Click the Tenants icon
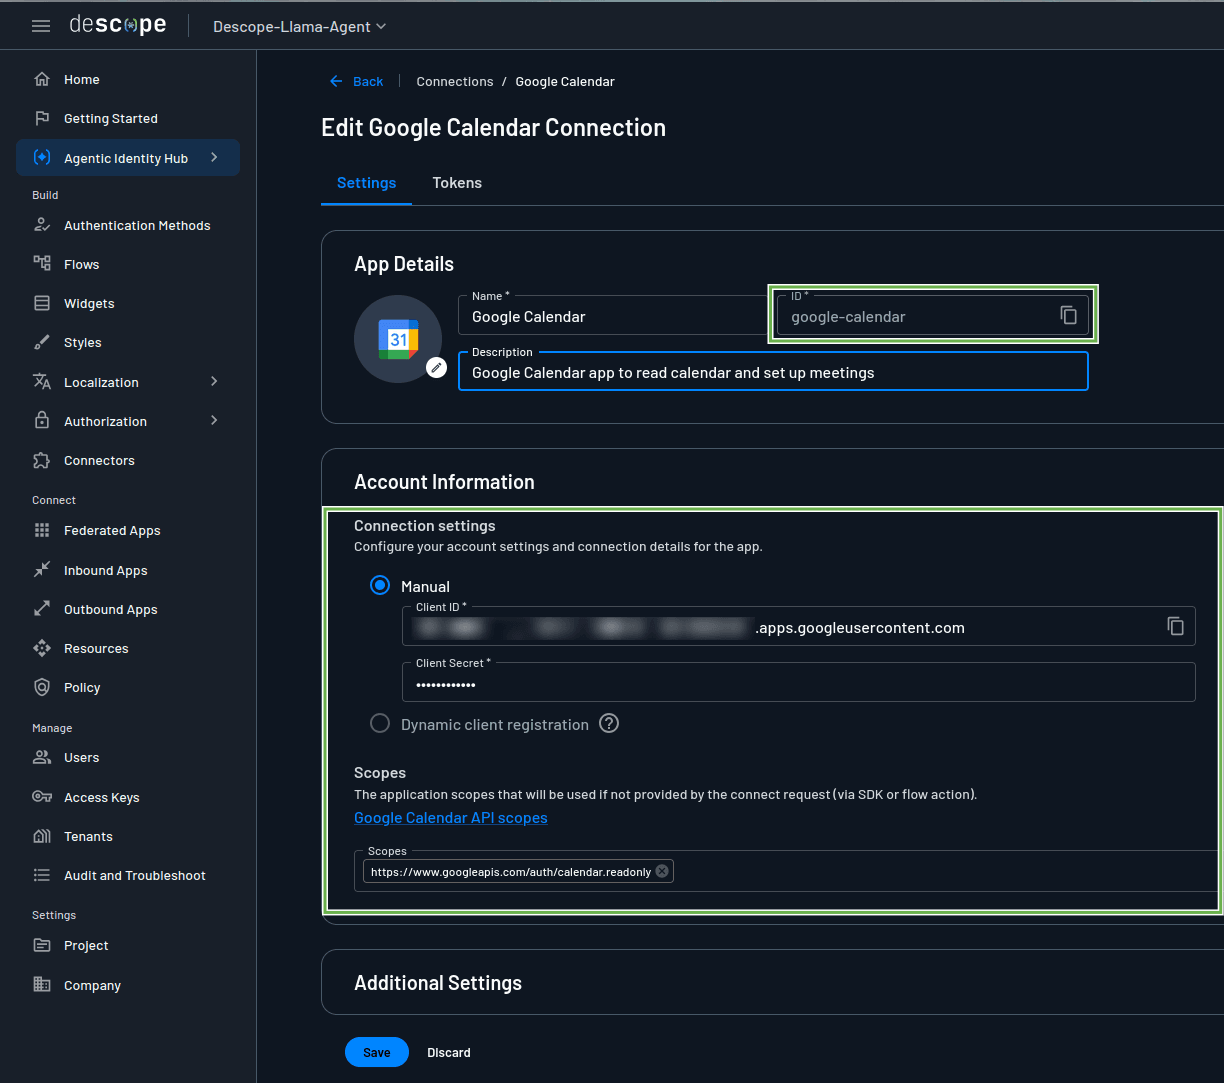 (x=42, y=836)
